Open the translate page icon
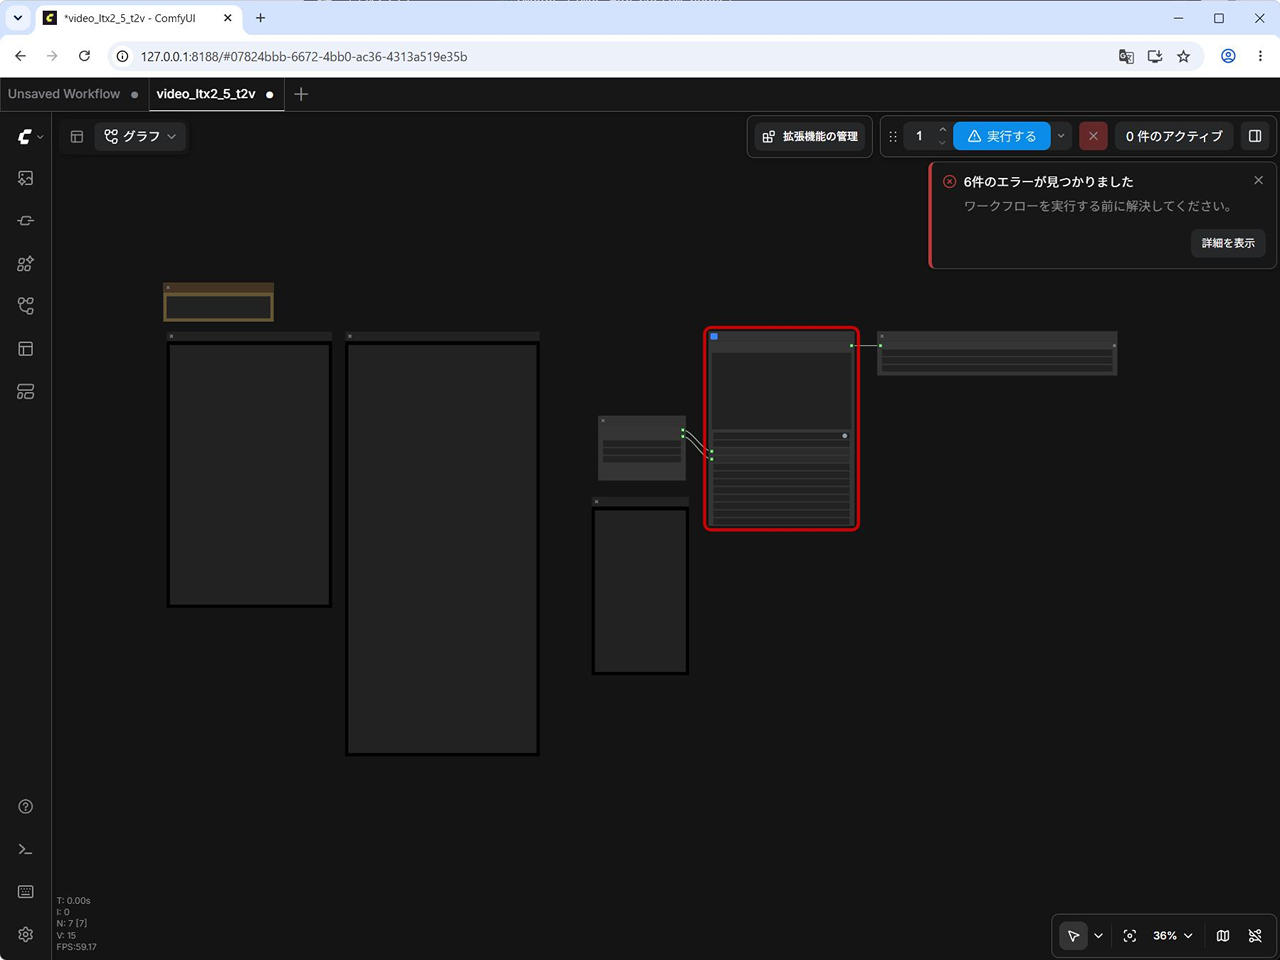 coord(1126,57)
